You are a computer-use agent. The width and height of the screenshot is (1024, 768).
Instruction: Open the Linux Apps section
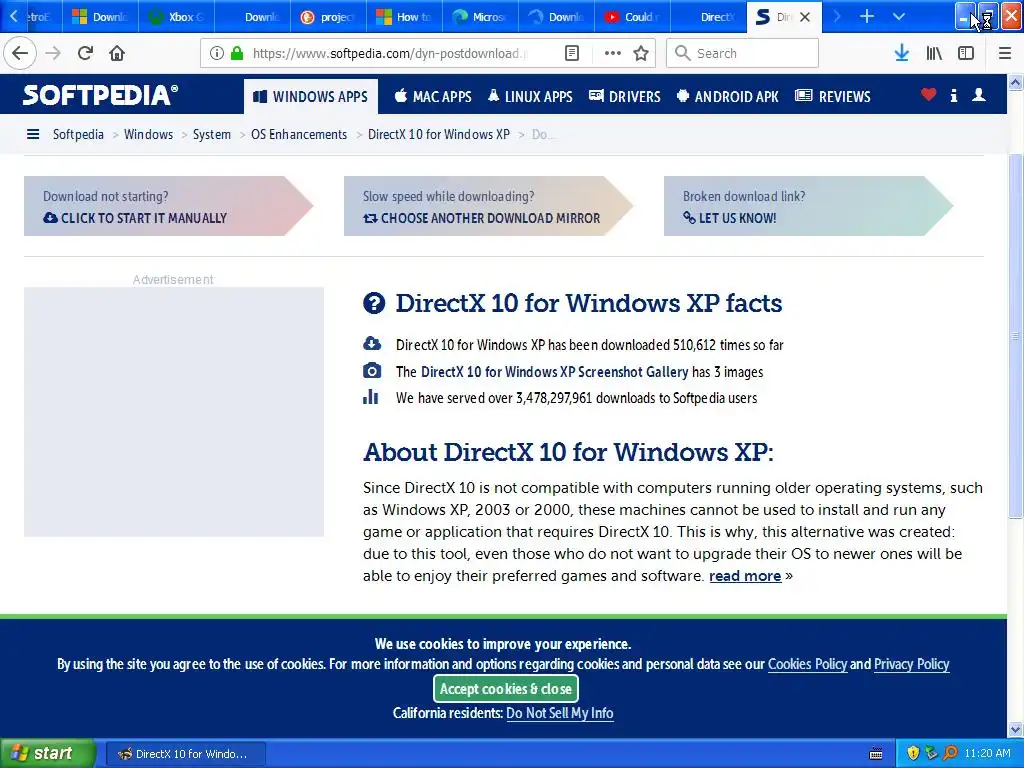click(530, 97)
